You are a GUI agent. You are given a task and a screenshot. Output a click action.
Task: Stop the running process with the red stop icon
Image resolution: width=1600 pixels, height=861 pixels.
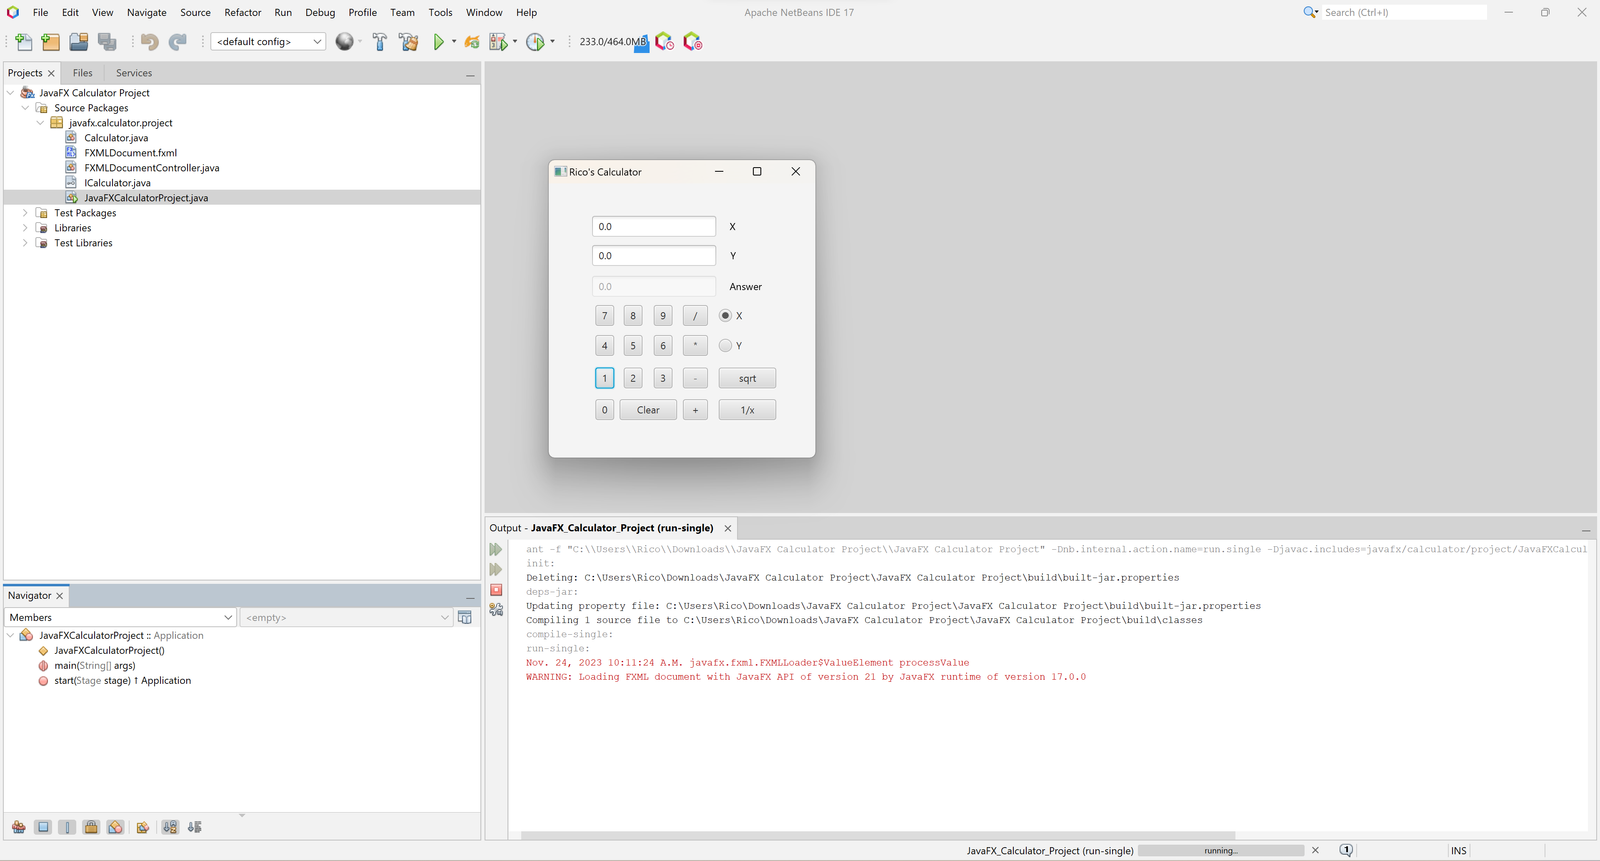[x=496, y=590]
